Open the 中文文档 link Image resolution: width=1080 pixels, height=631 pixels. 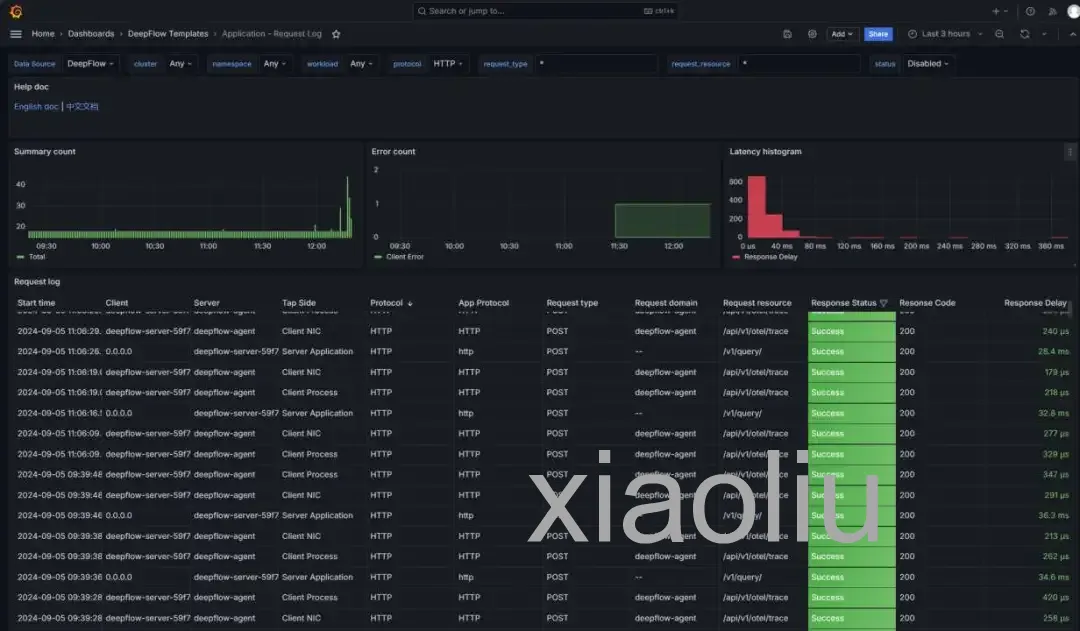(82, 107)
